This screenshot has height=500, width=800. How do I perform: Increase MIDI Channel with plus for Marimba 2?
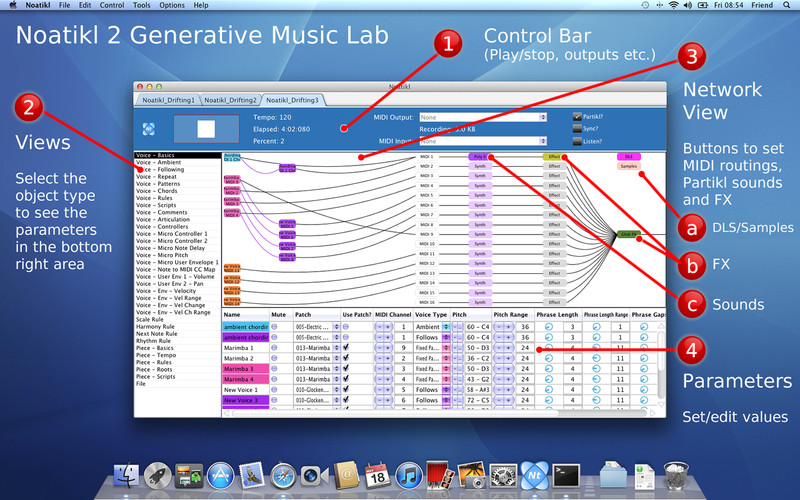point(388,358)
